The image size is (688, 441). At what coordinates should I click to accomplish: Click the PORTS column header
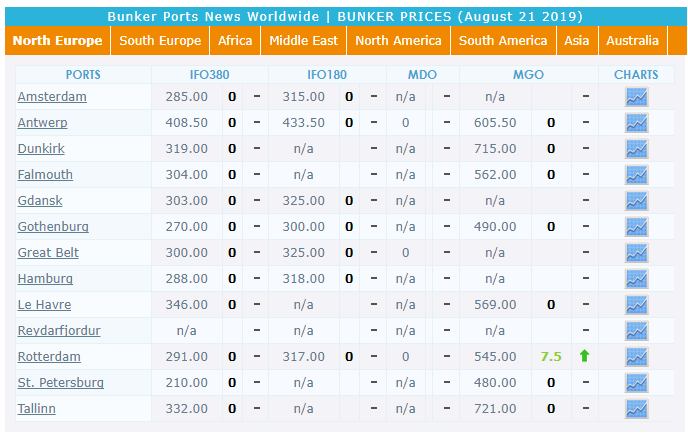(83, 75)
